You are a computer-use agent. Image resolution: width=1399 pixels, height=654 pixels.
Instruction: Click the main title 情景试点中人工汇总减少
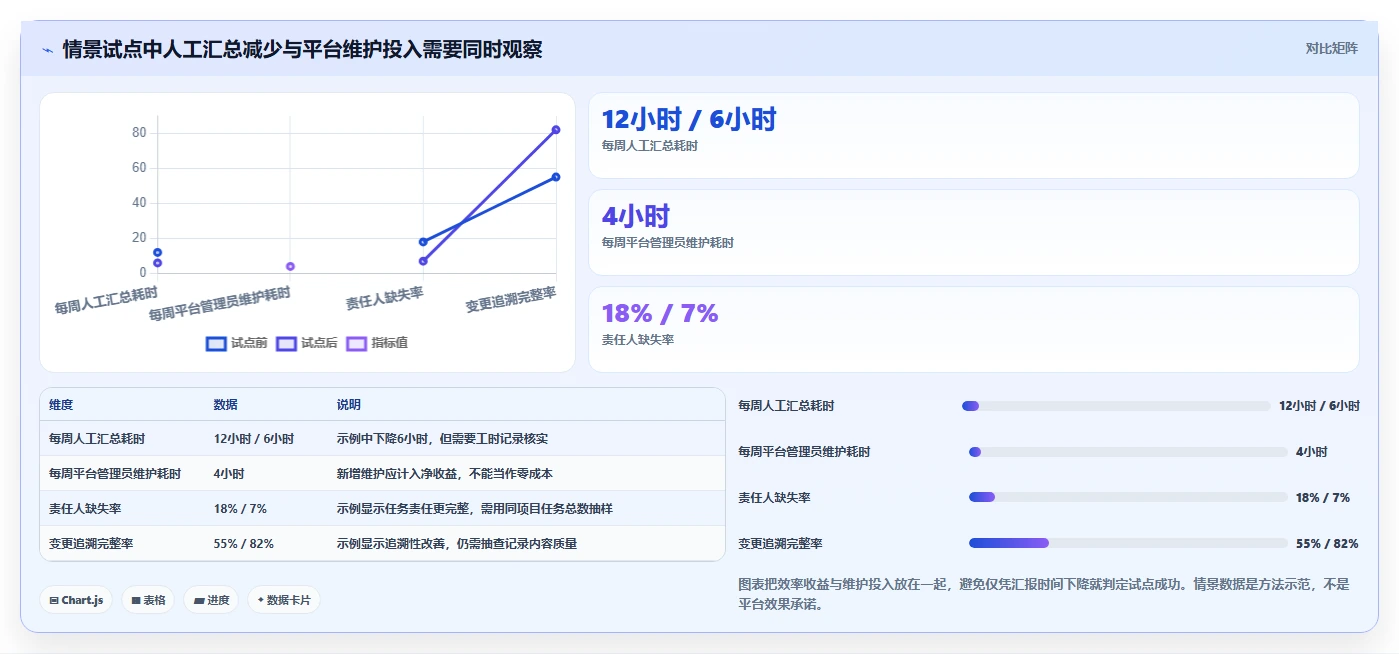pos(302,49)
